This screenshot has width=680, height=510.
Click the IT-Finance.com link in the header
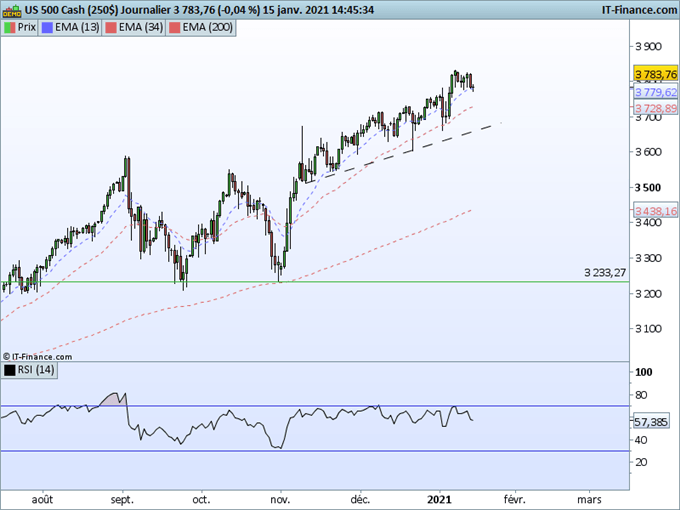(x=639, y=10)
